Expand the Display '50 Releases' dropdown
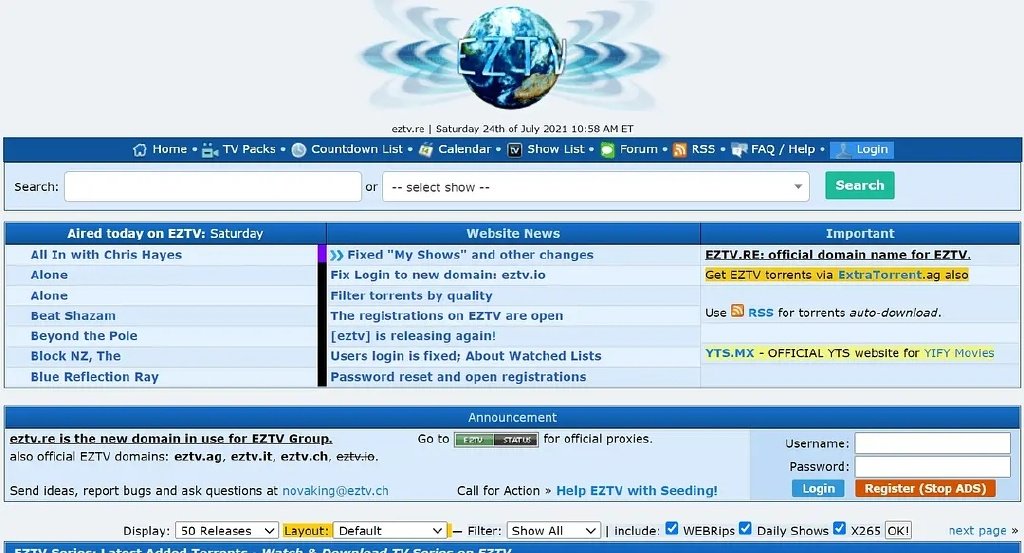 click(227, 531)
